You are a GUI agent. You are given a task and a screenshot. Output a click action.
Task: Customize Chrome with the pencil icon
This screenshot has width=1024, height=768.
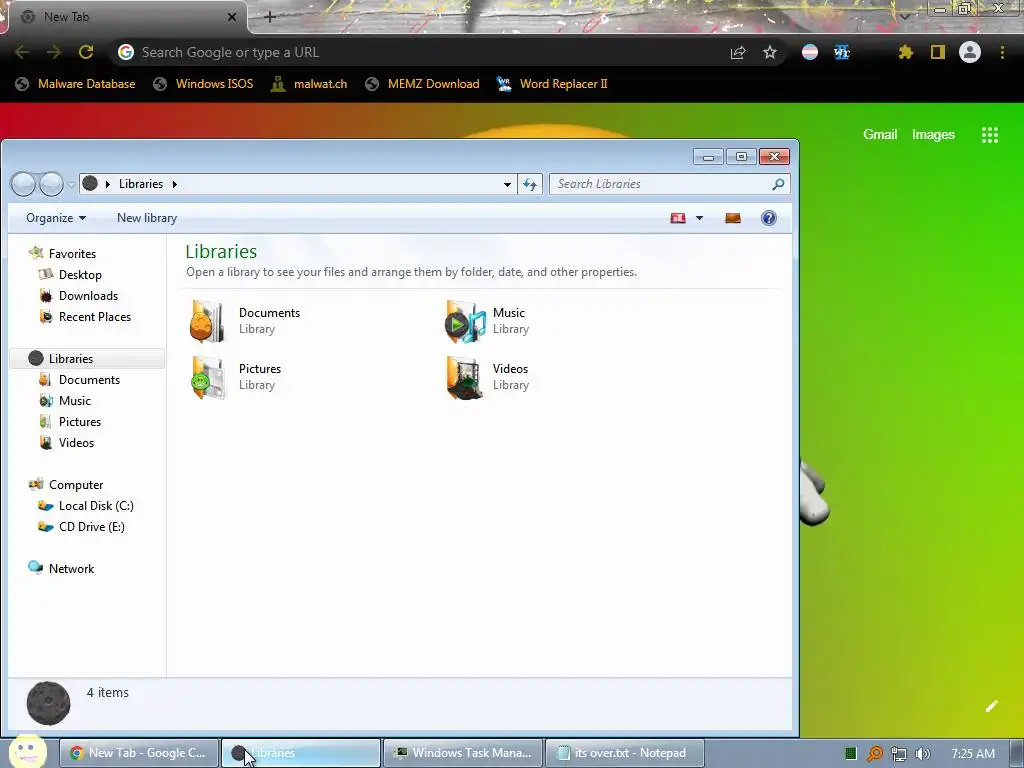click(x=991, y=706)
